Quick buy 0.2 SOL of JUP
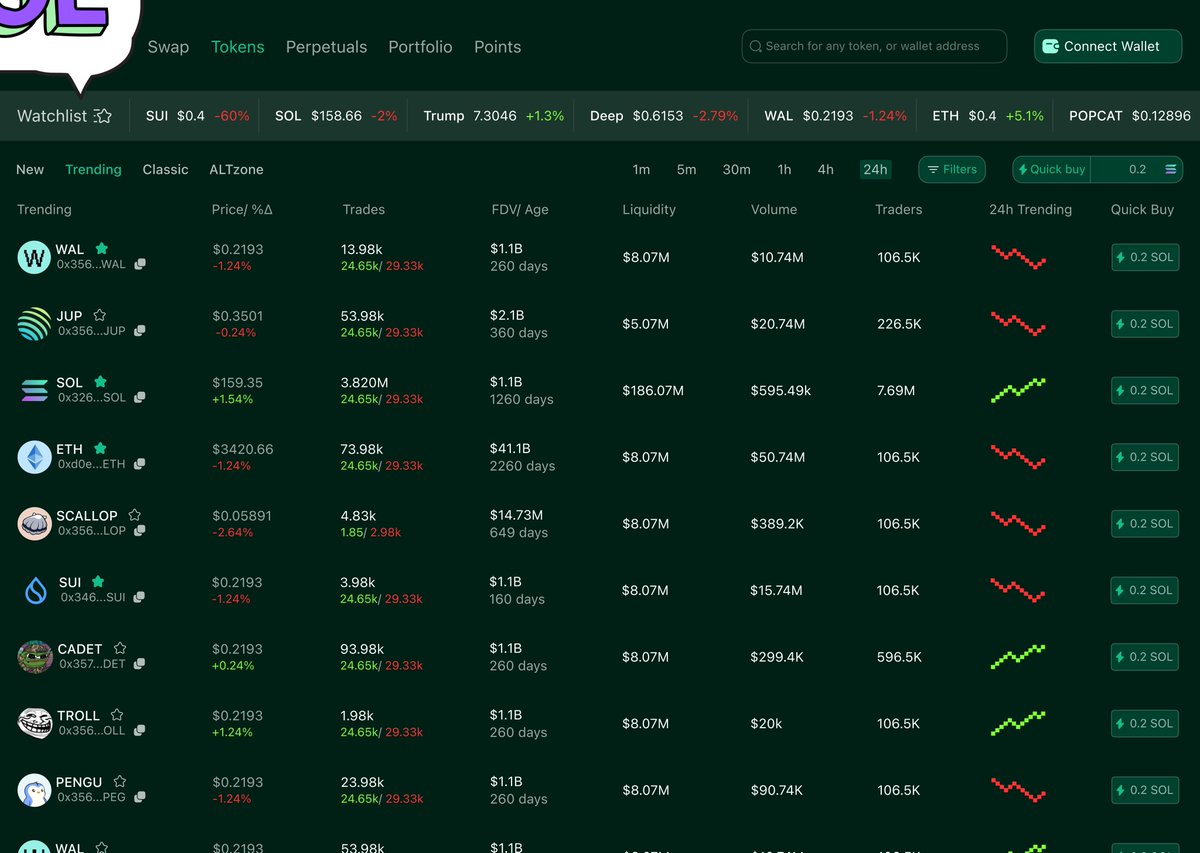 point(1145,324)
